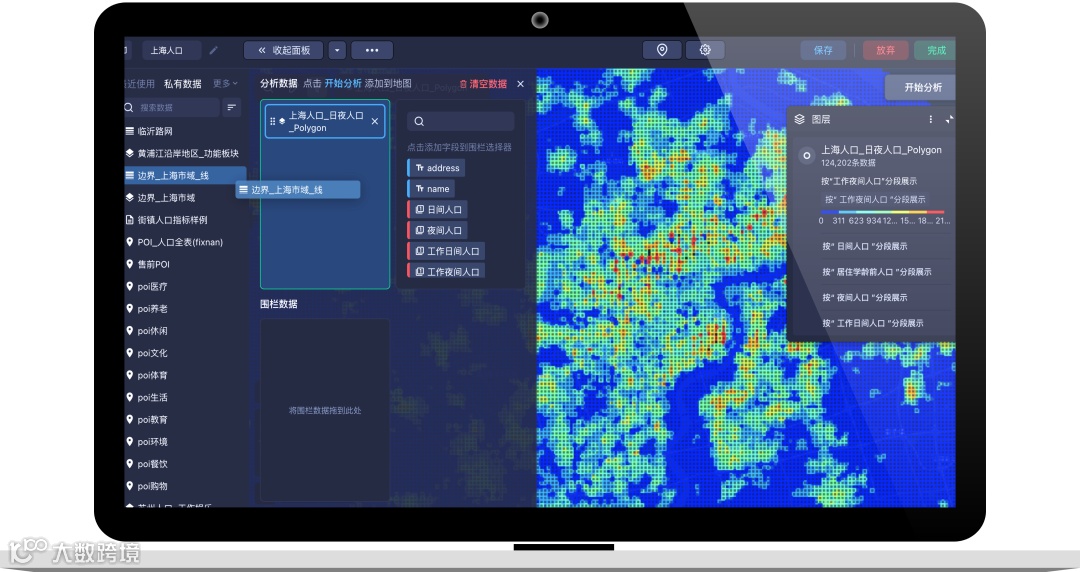Collapse the 图层 panel with the shrink icon
The image size is (1080, 572).
(949, 119)
